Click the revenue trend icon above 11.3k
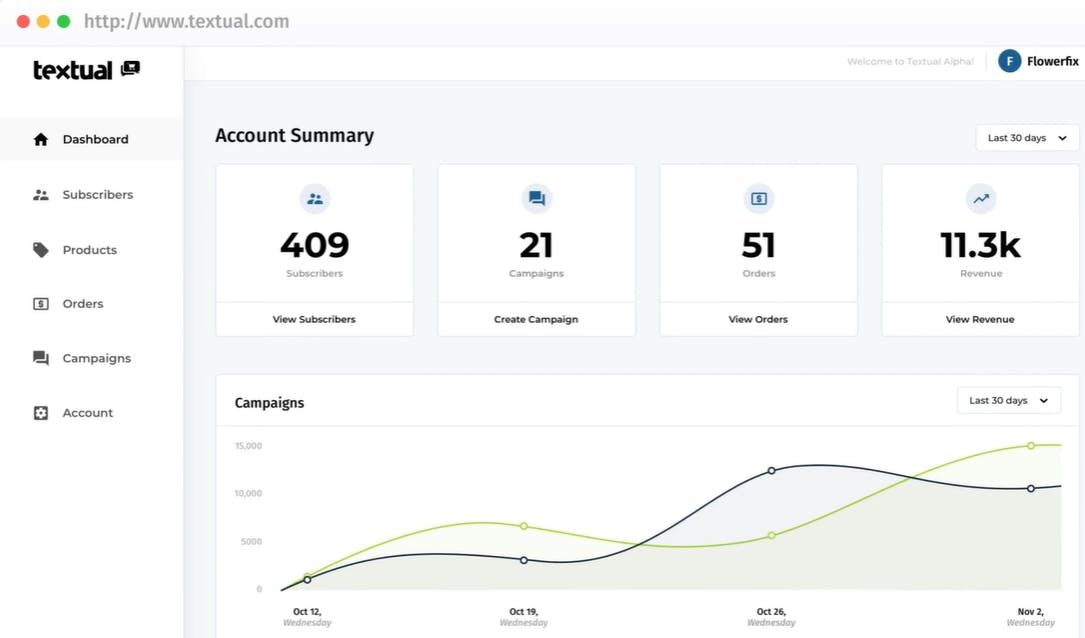 pyautogui.click(x=981, y=199)
